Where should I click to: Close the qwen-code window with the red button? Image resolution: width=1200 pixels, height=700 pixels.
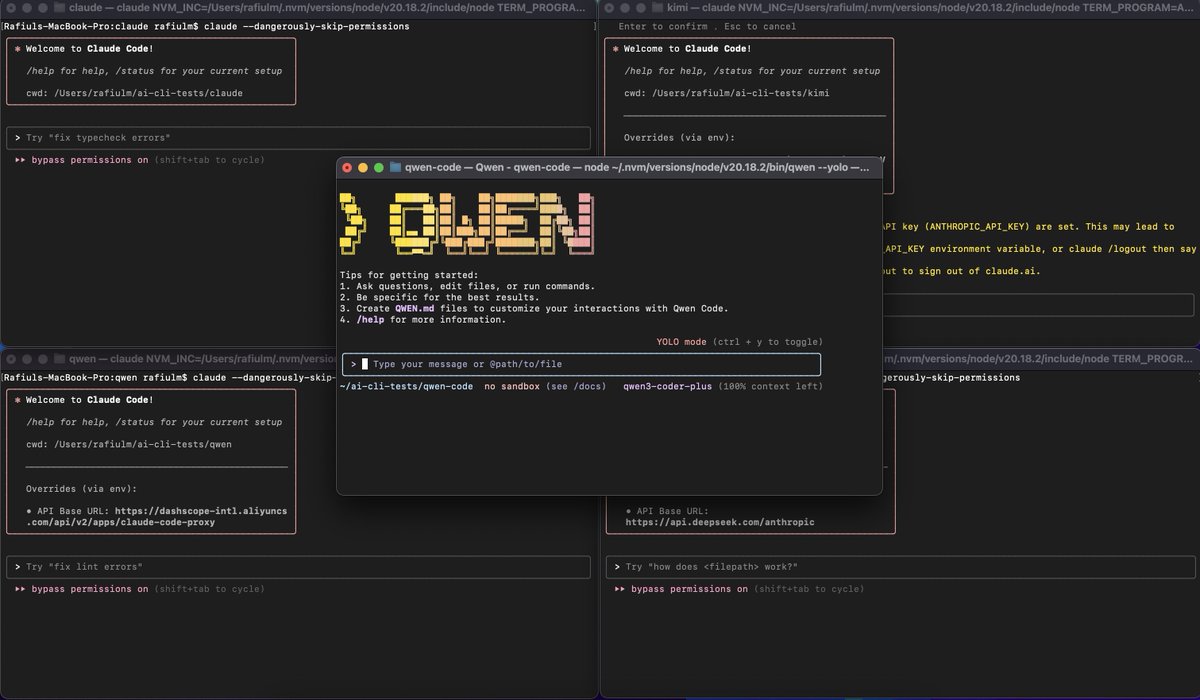(x=347, y=167)
